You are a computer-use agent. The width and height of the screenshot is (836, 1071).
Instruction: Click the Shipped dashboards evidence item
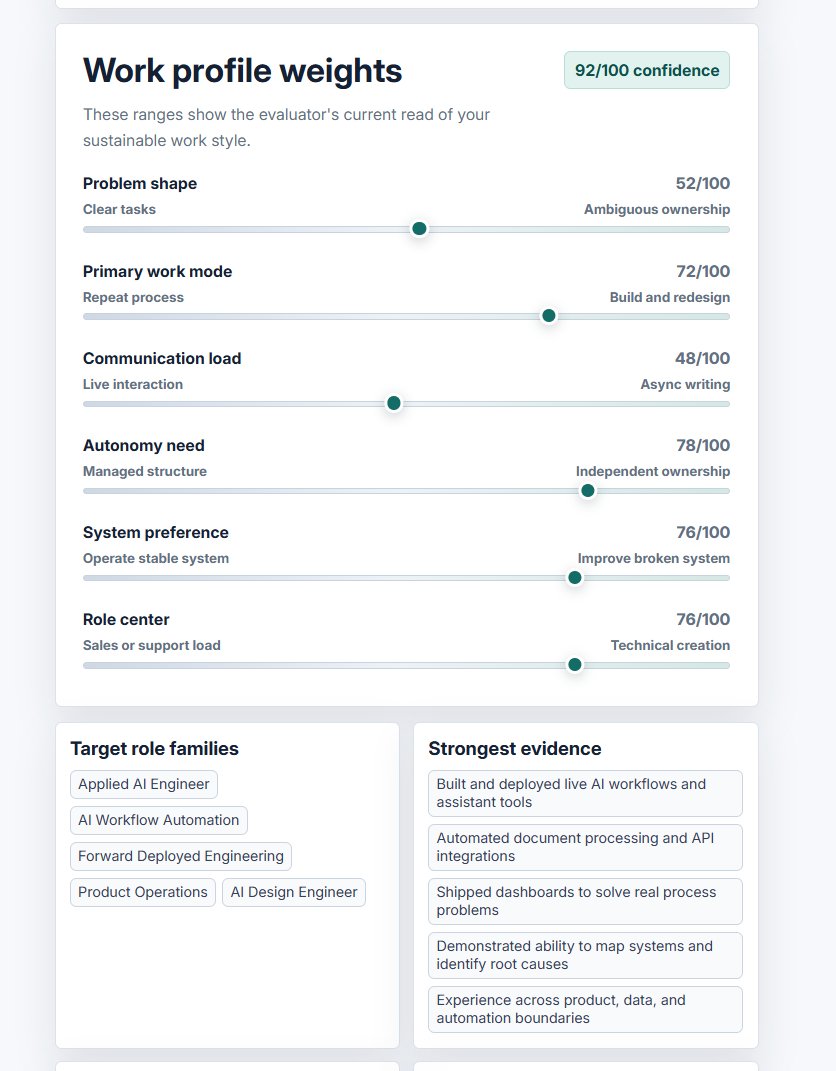point(585,901)
